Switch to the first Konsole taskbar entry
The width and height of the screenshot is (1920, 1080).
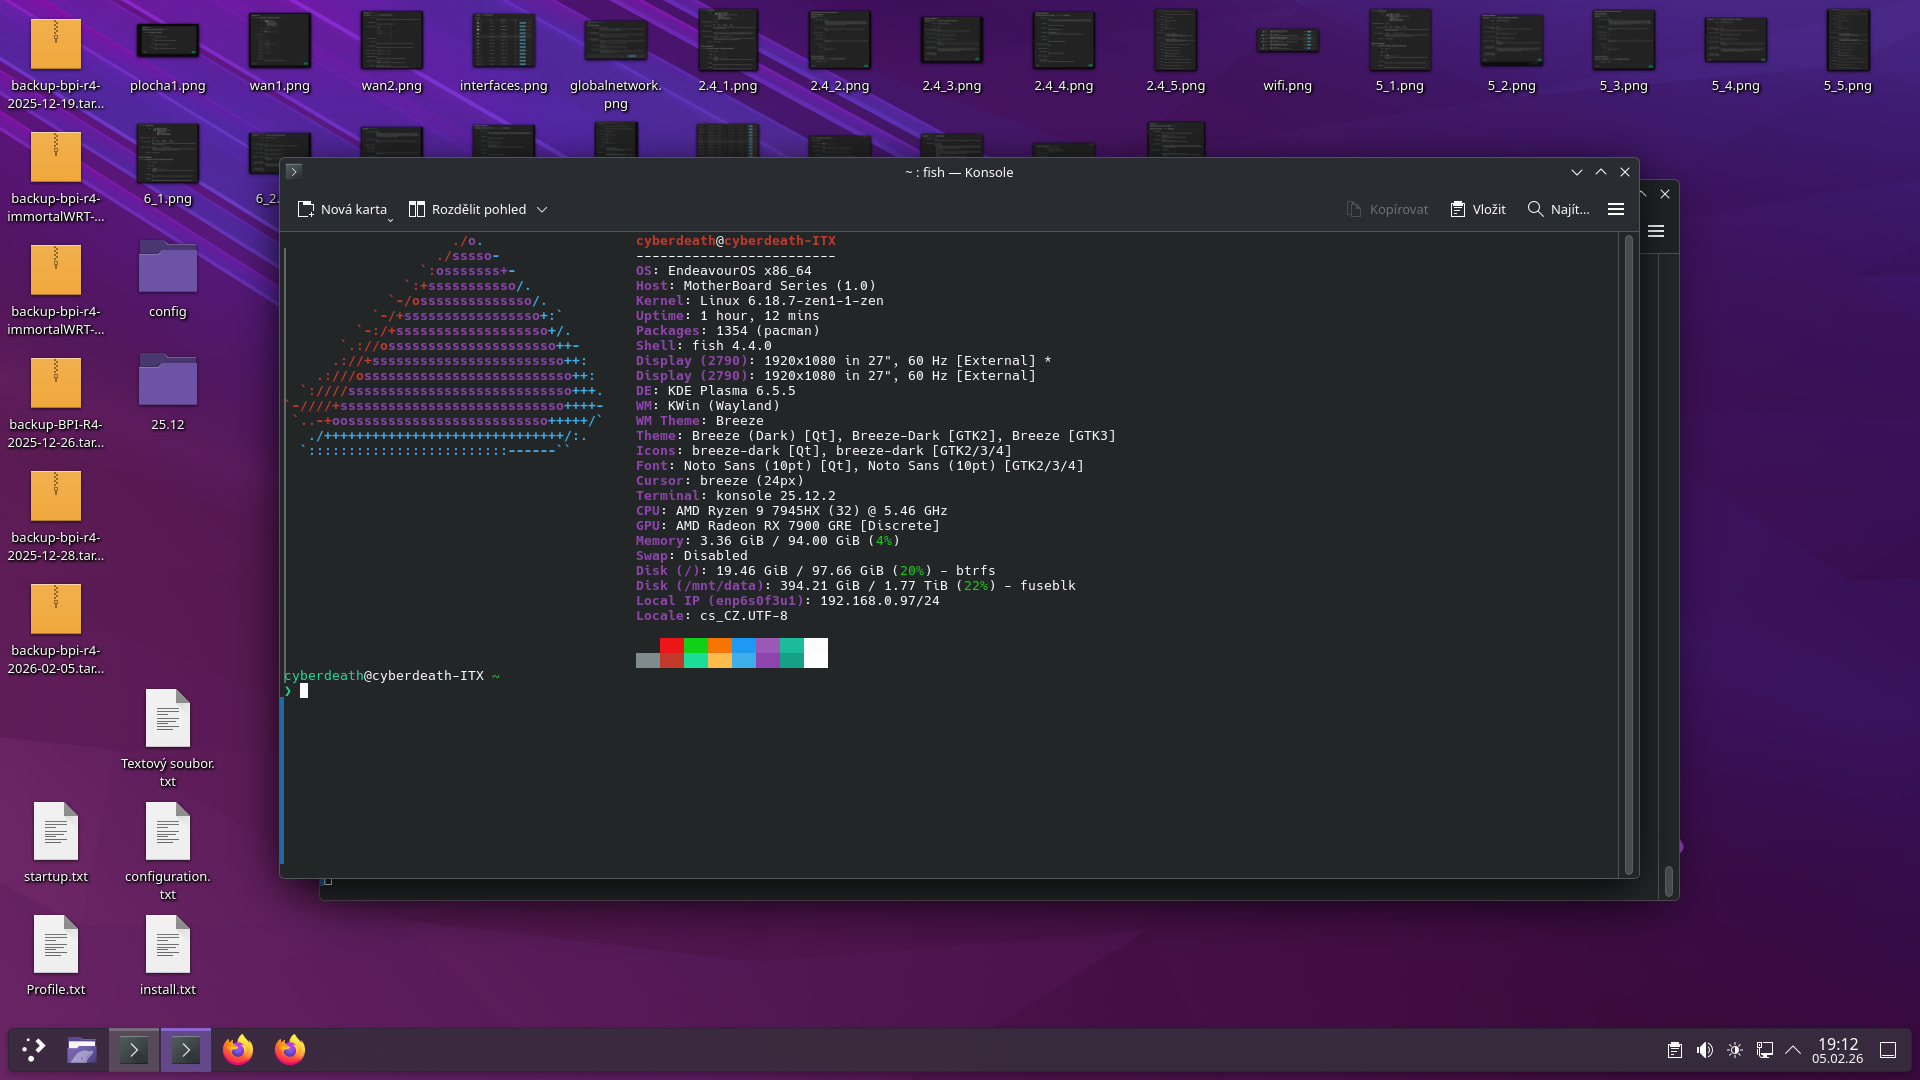tap(134, 1049)
